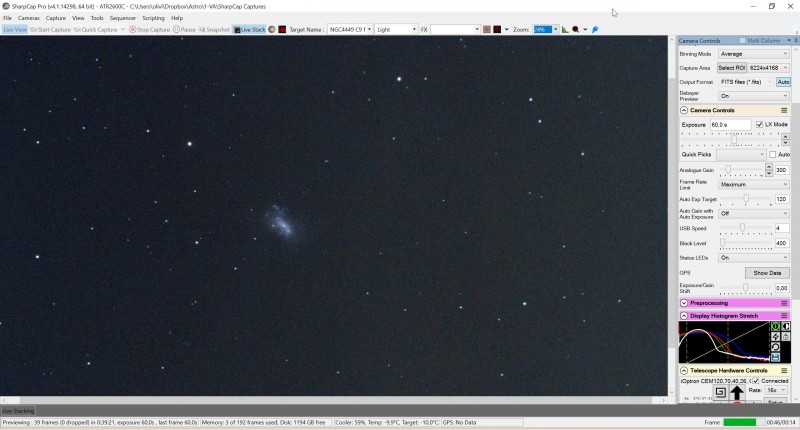Click the Live View toolbar button
This screenshot has width=800, height=430.
(x=15, y=30)
